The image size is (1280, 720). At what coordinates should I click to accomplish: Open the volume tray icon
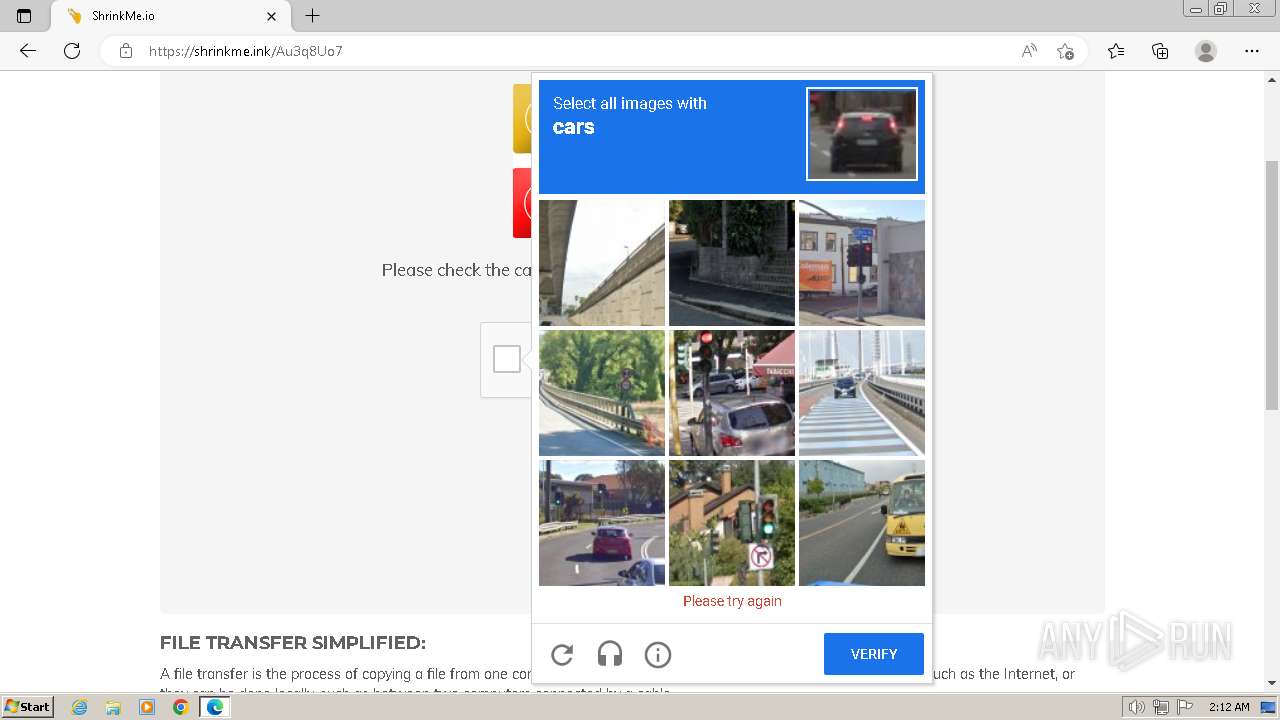[x=1136, y=707]
